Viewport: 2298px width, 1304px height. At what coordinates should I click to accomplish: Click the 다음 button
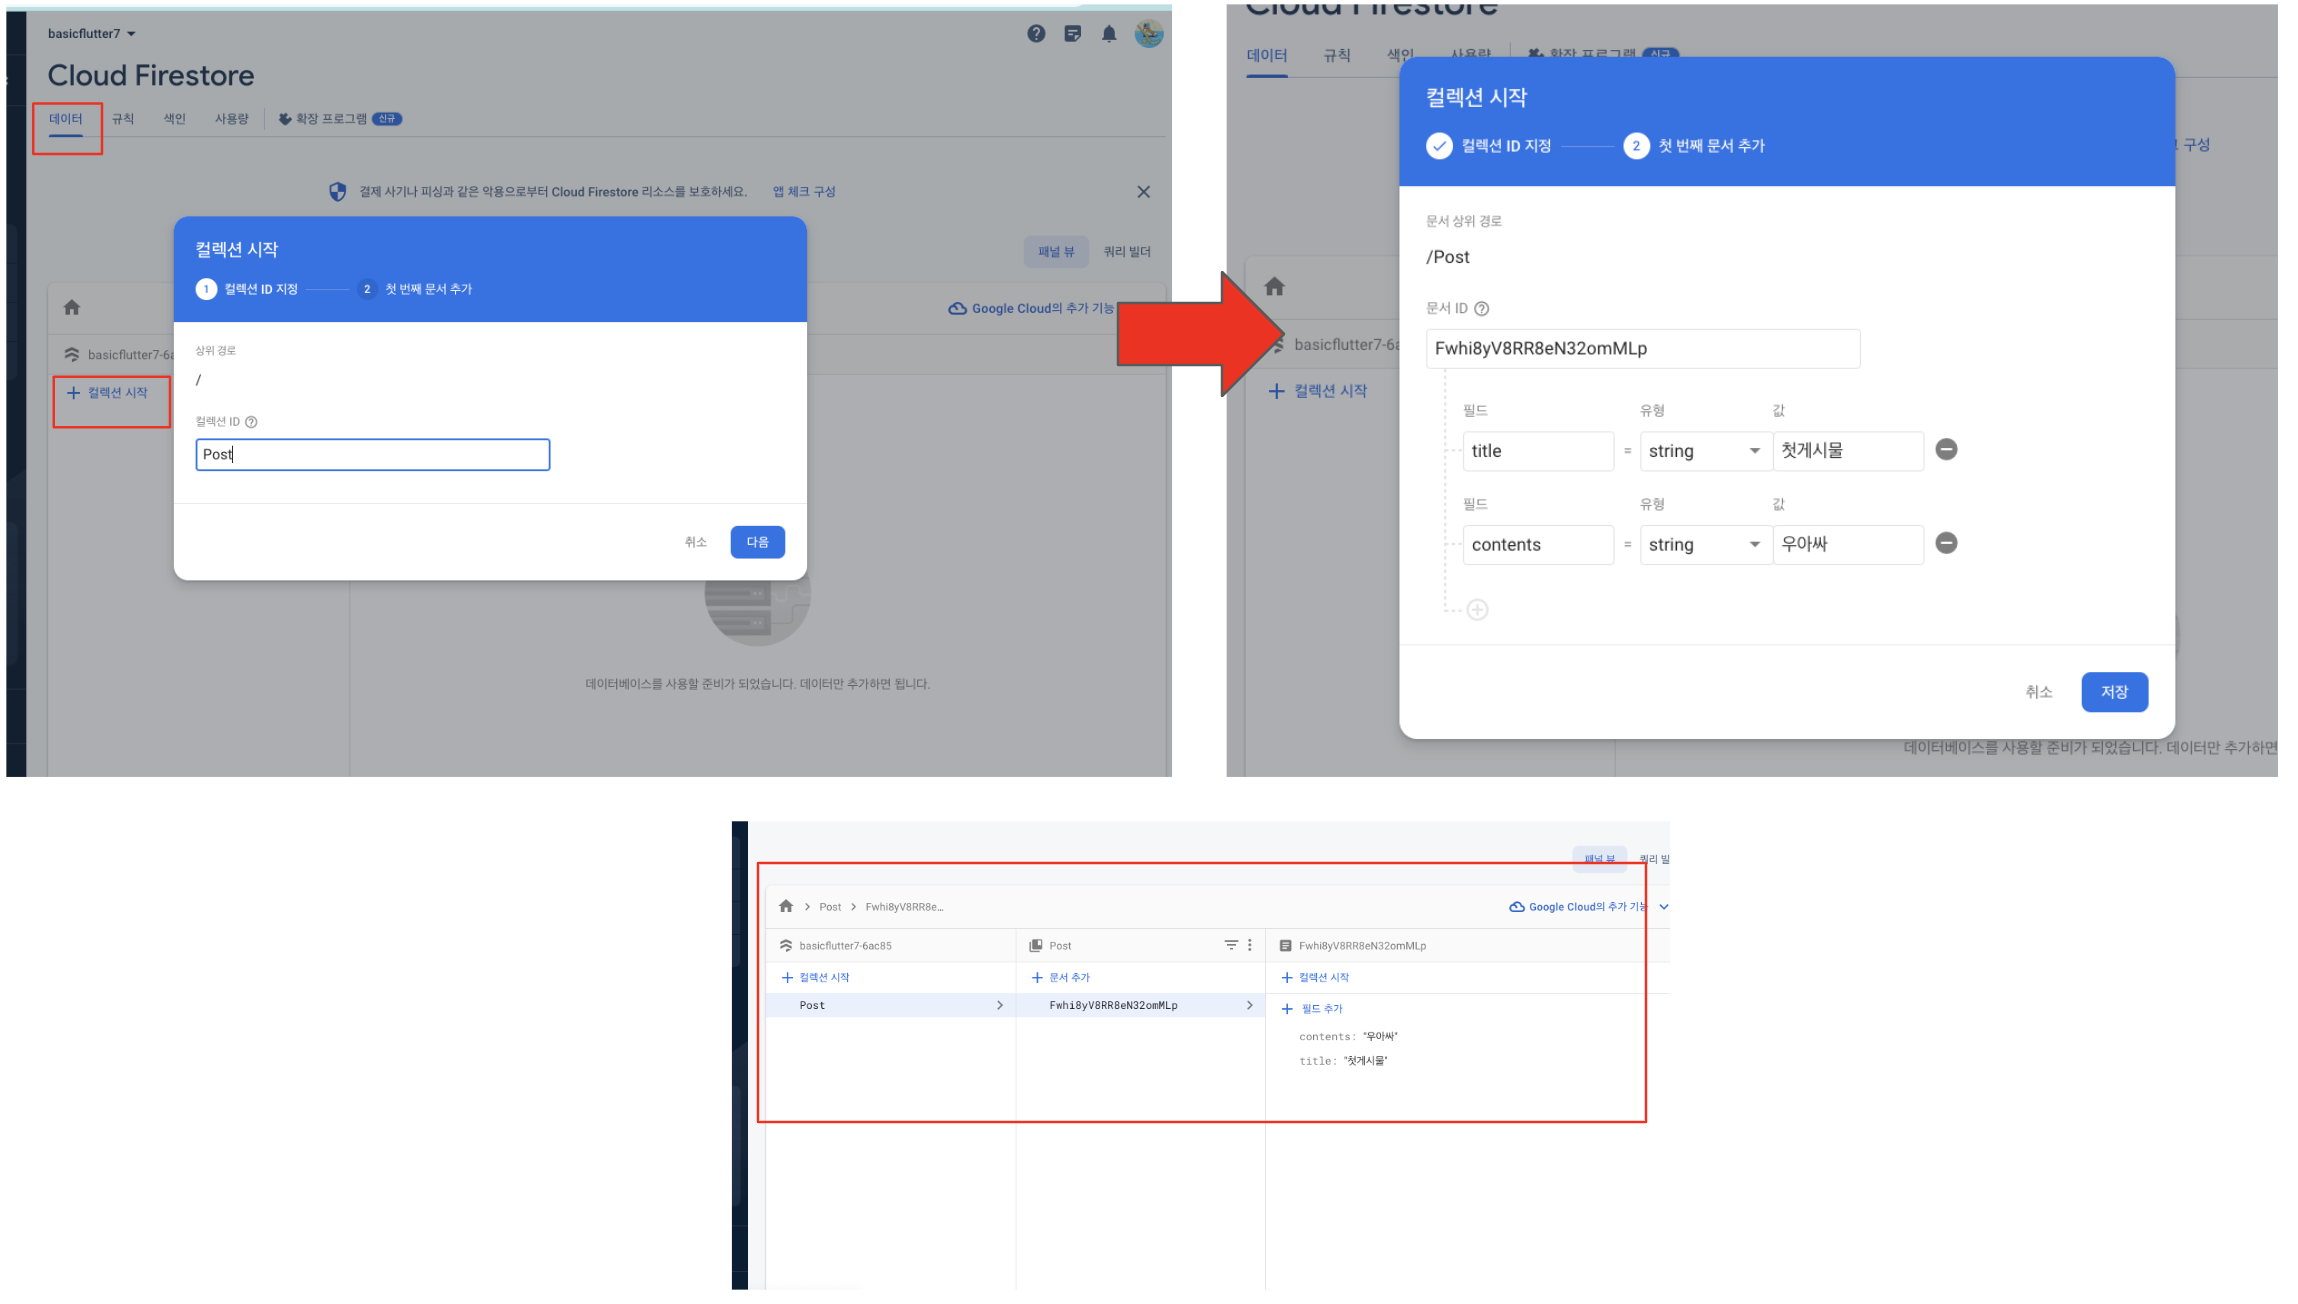click(757, 542)
